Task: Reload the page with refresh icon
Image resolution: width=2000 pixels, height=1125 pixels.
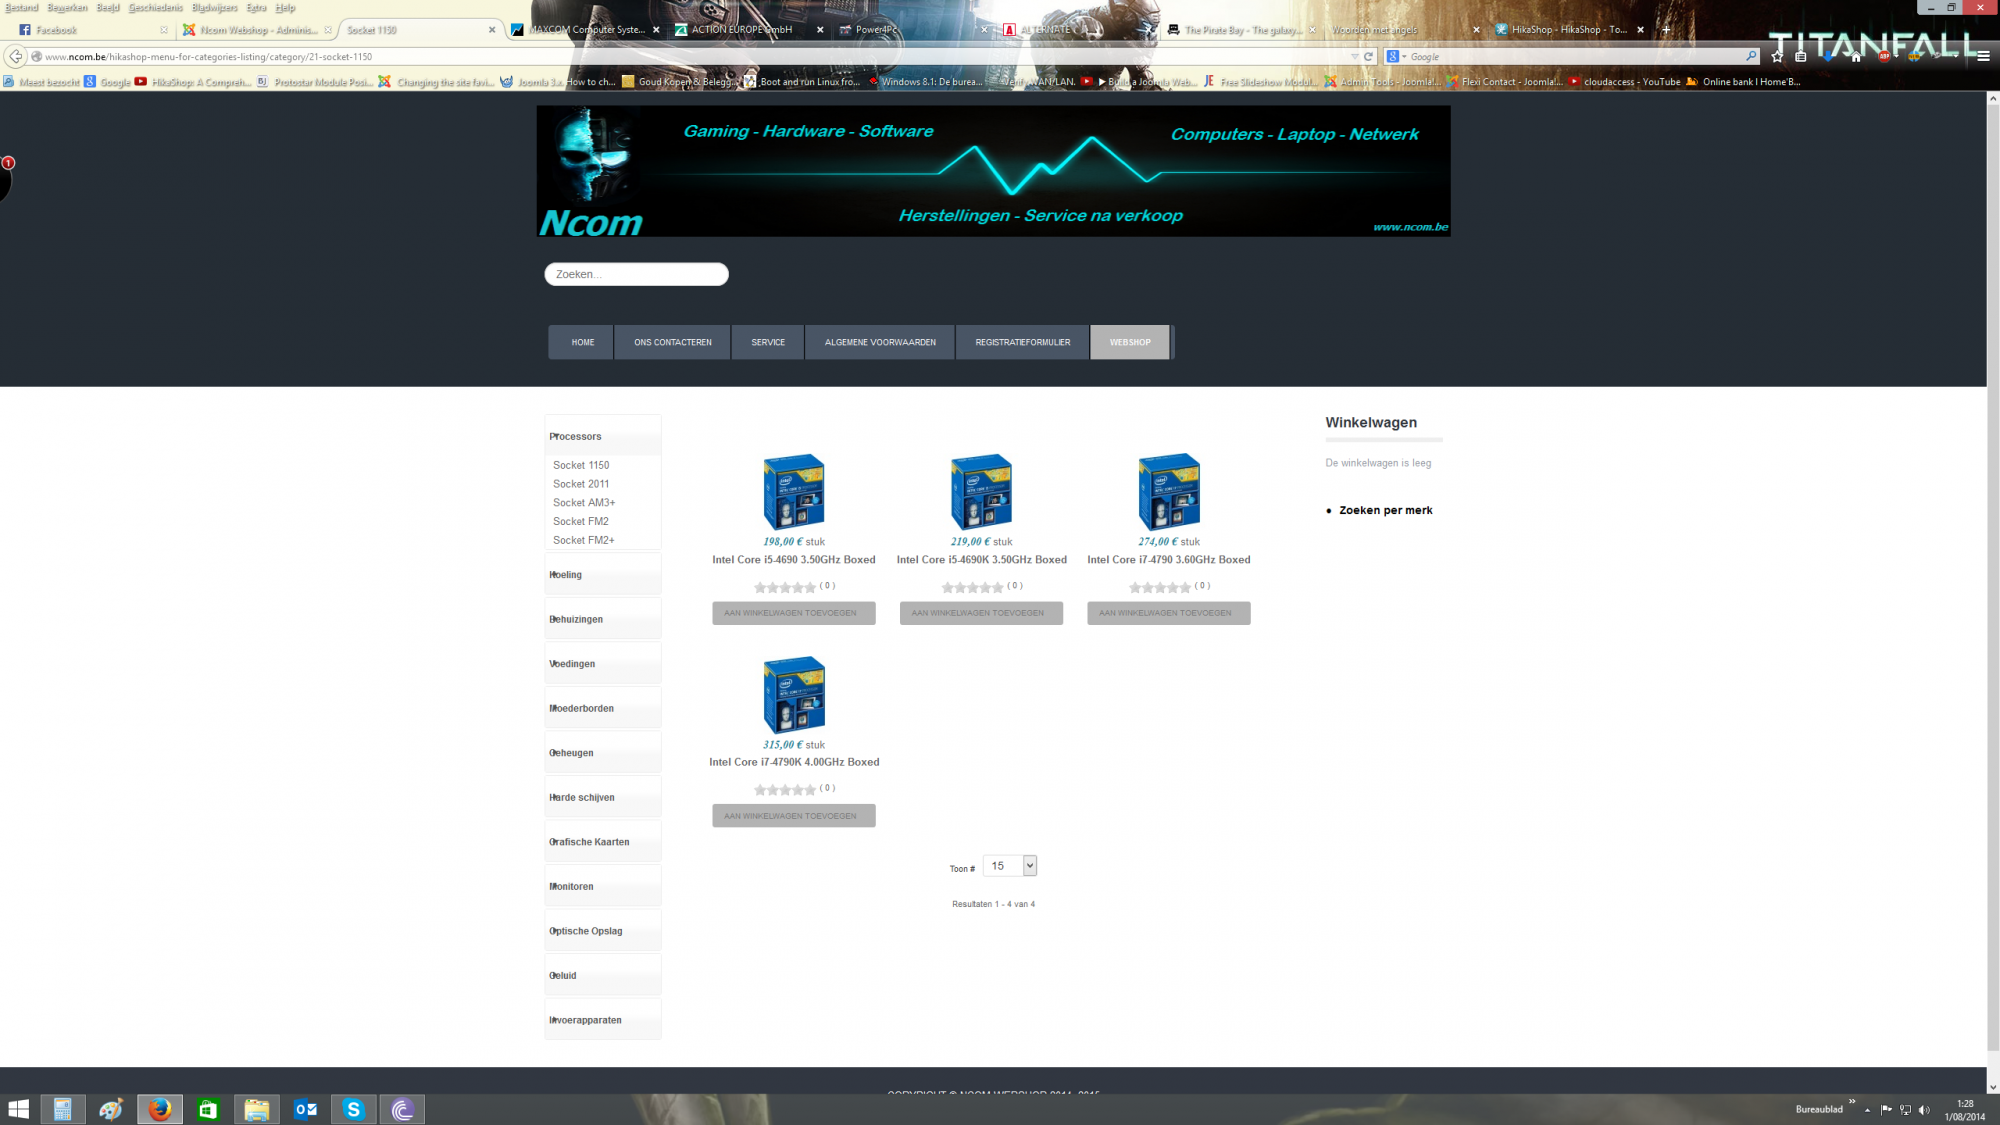Action: (1368, 57)
